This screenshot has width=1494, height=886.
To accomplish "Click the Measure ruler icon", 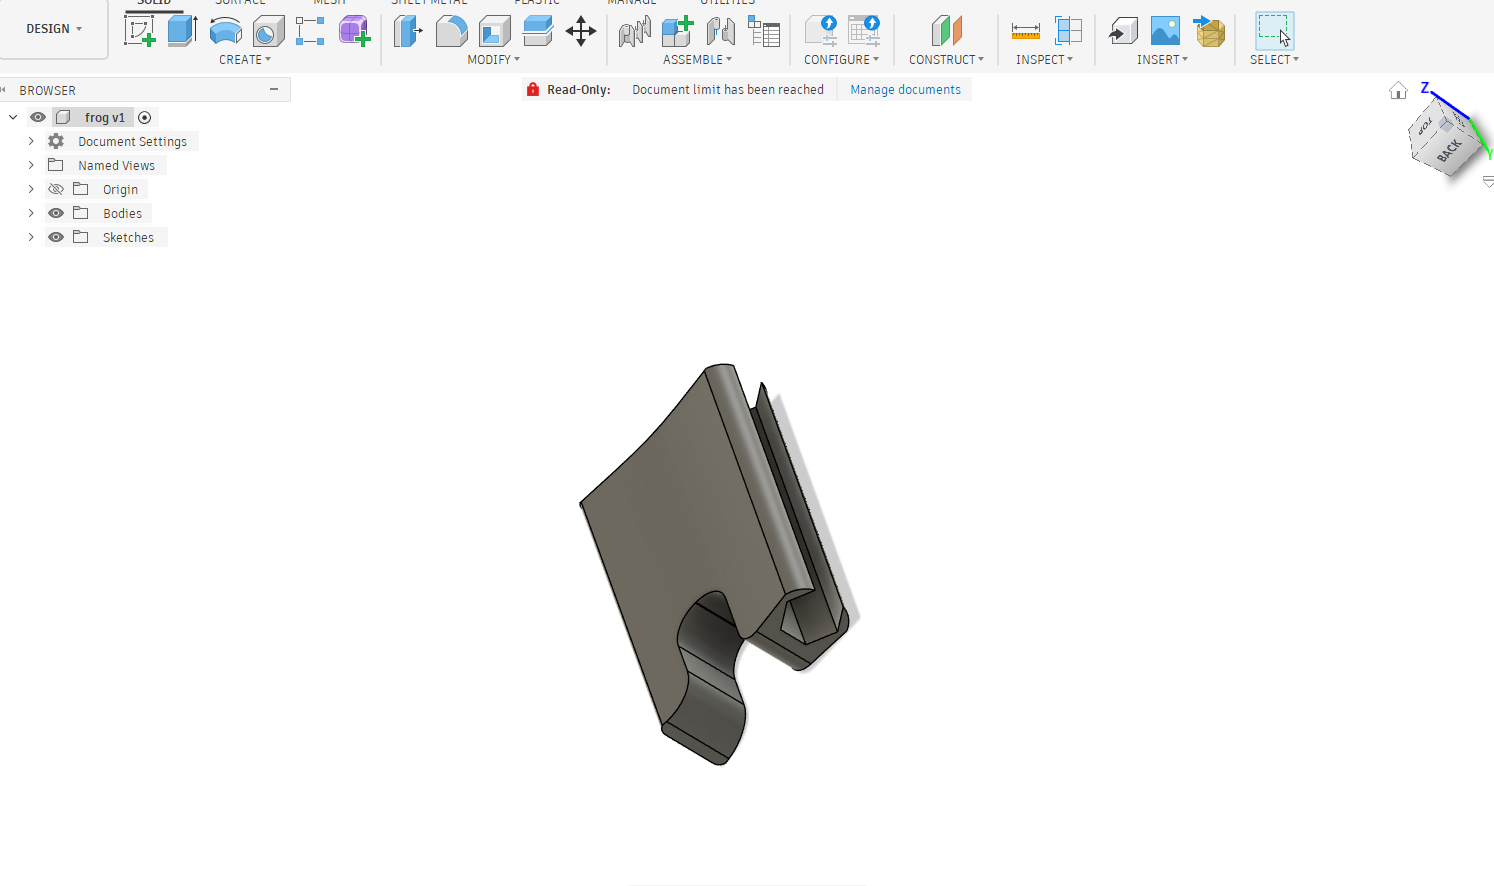I will click(x=1025, y=31).
